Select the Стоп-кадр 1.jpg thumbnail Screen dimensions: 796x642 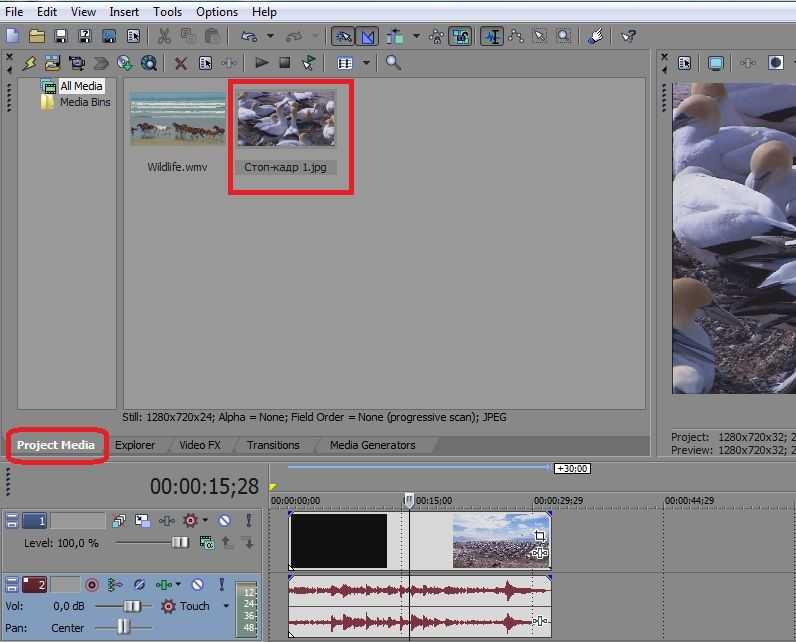[286, 119]
